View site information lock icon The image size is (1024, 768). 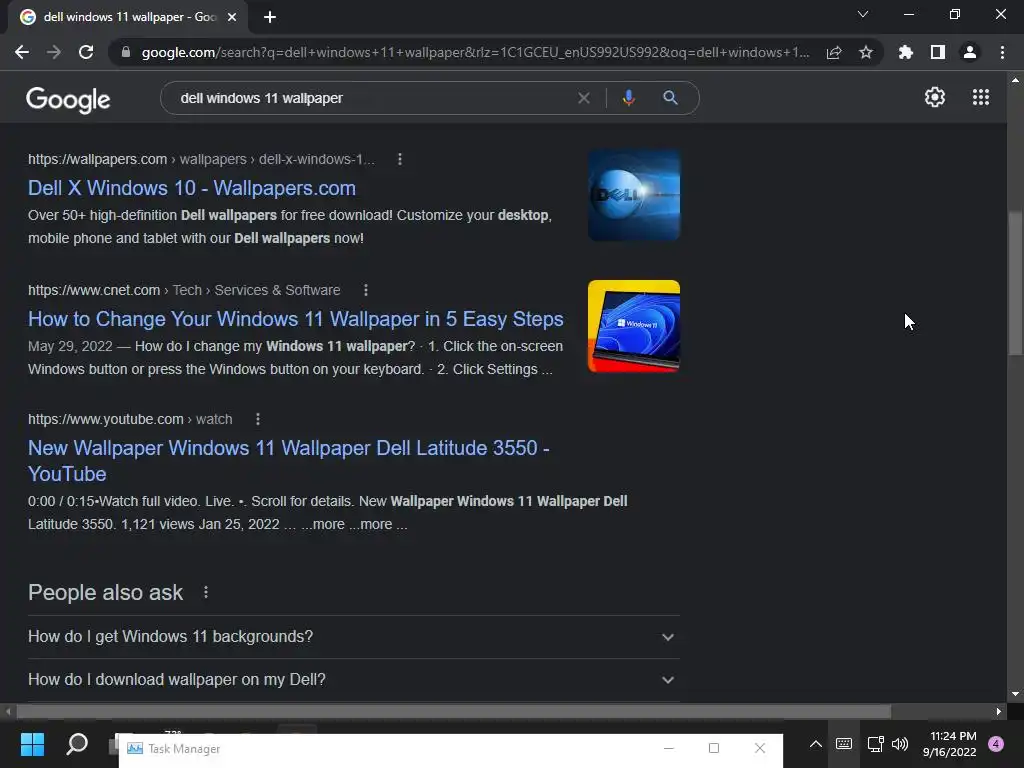(x=125, y=52)
